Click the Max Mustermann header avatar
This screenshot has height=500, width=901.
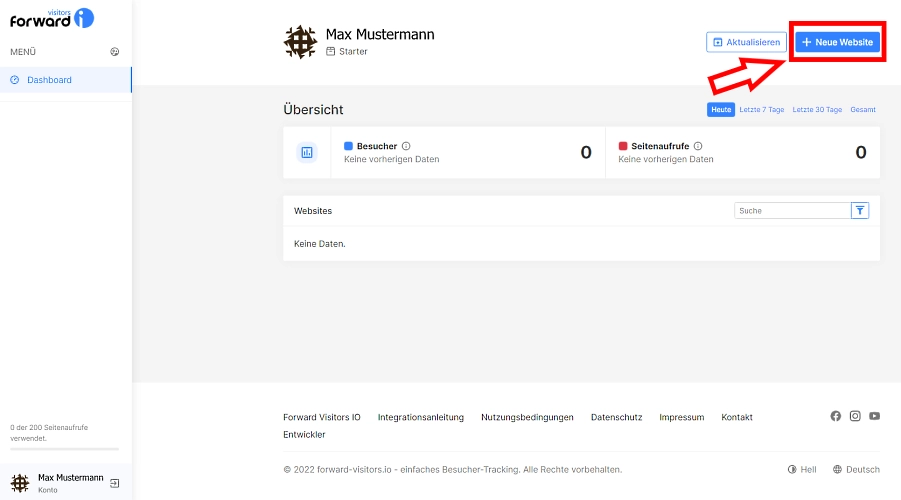point(300,42)
